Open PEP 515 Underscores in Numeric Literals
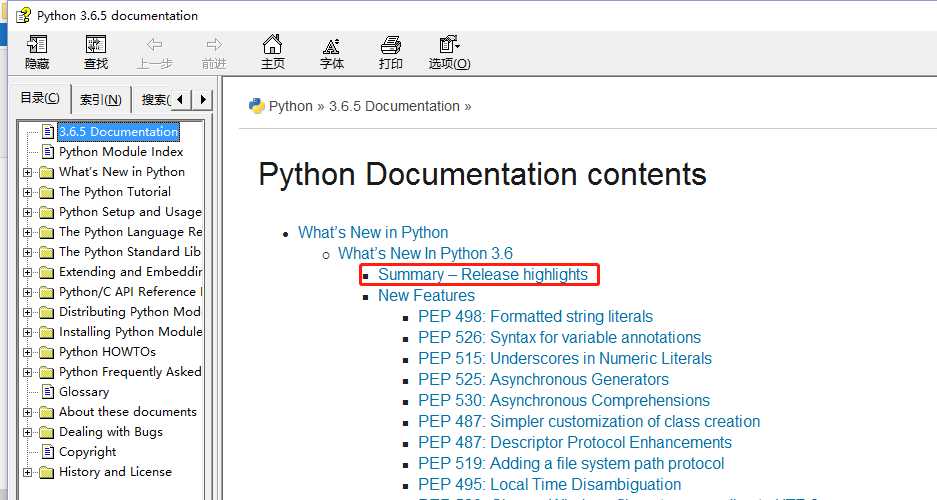937x500 pixels. 565,358
